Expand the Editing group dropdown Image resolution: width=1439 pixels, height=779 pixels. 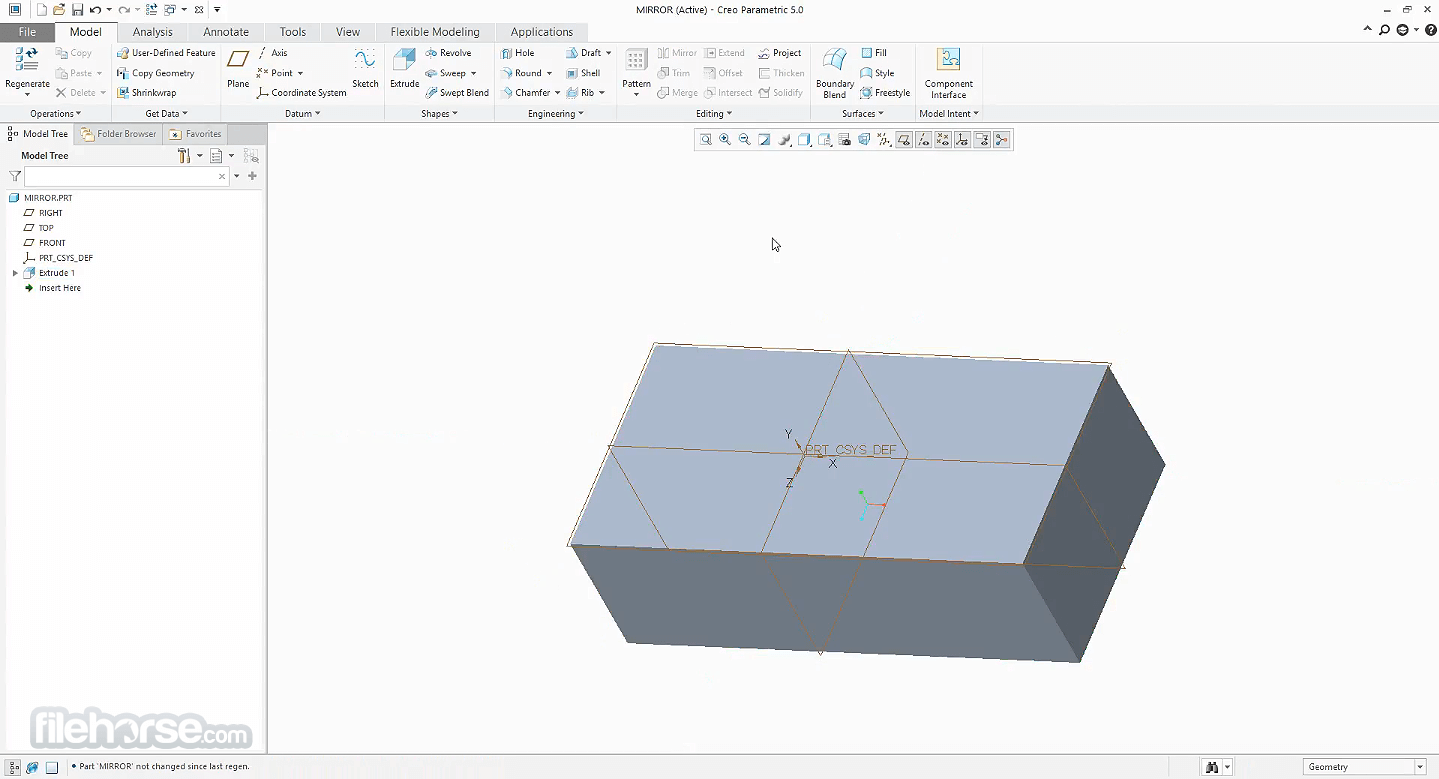click(714, 114)
